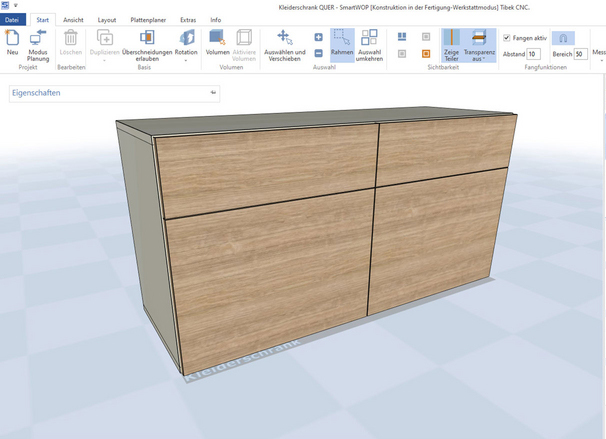Click the plus selection icon
606x439 pixels.
(318, 37)
